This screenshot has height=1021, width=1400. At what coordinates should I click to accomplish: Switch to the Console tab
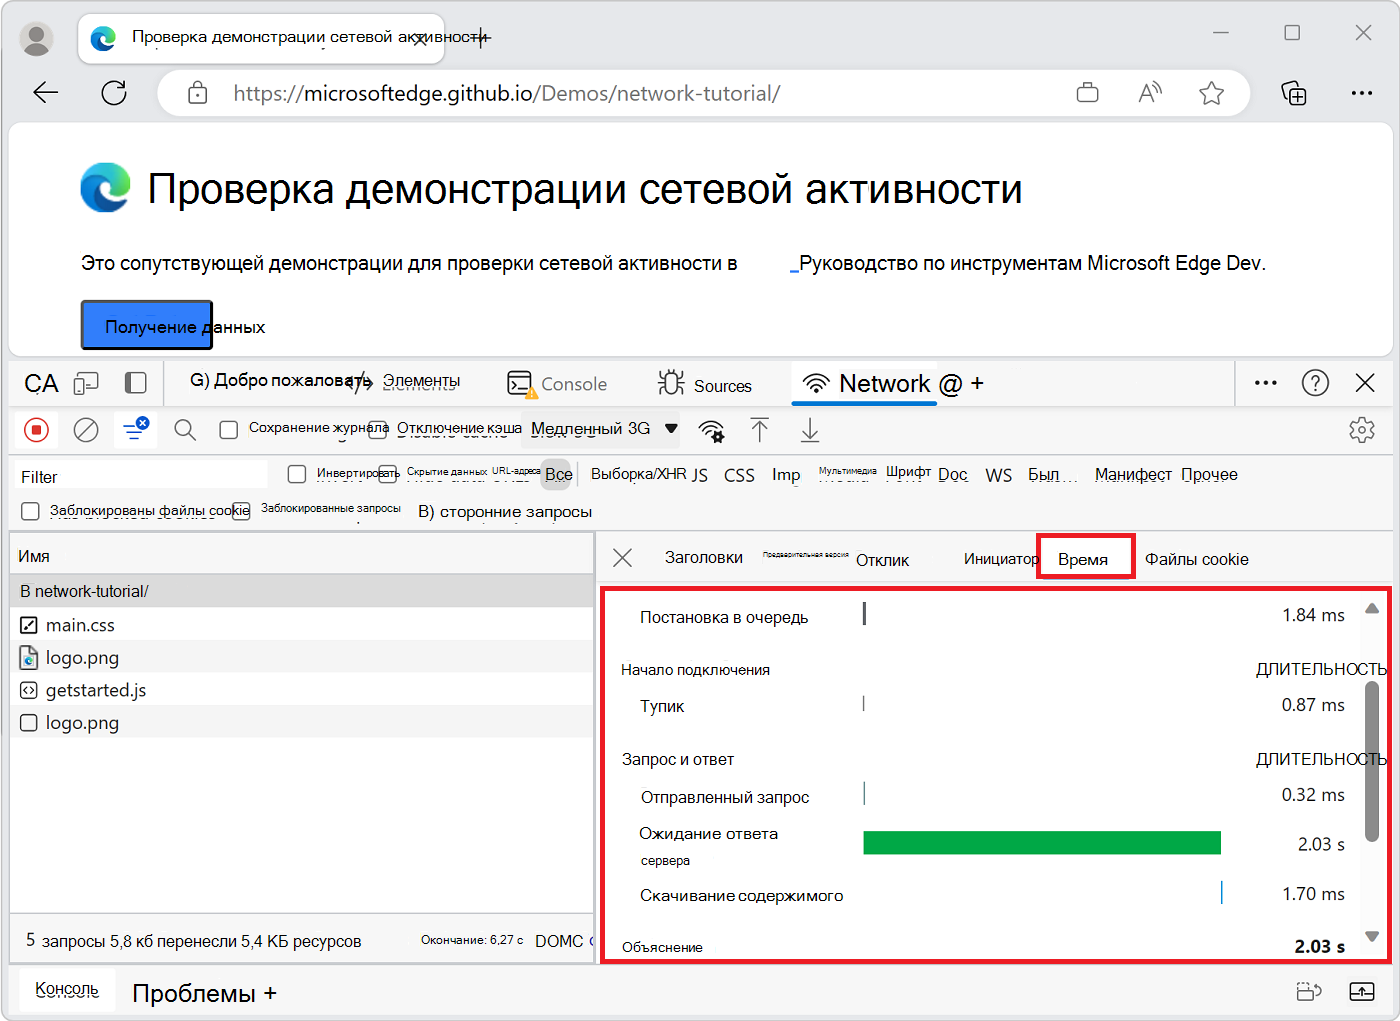557,384
